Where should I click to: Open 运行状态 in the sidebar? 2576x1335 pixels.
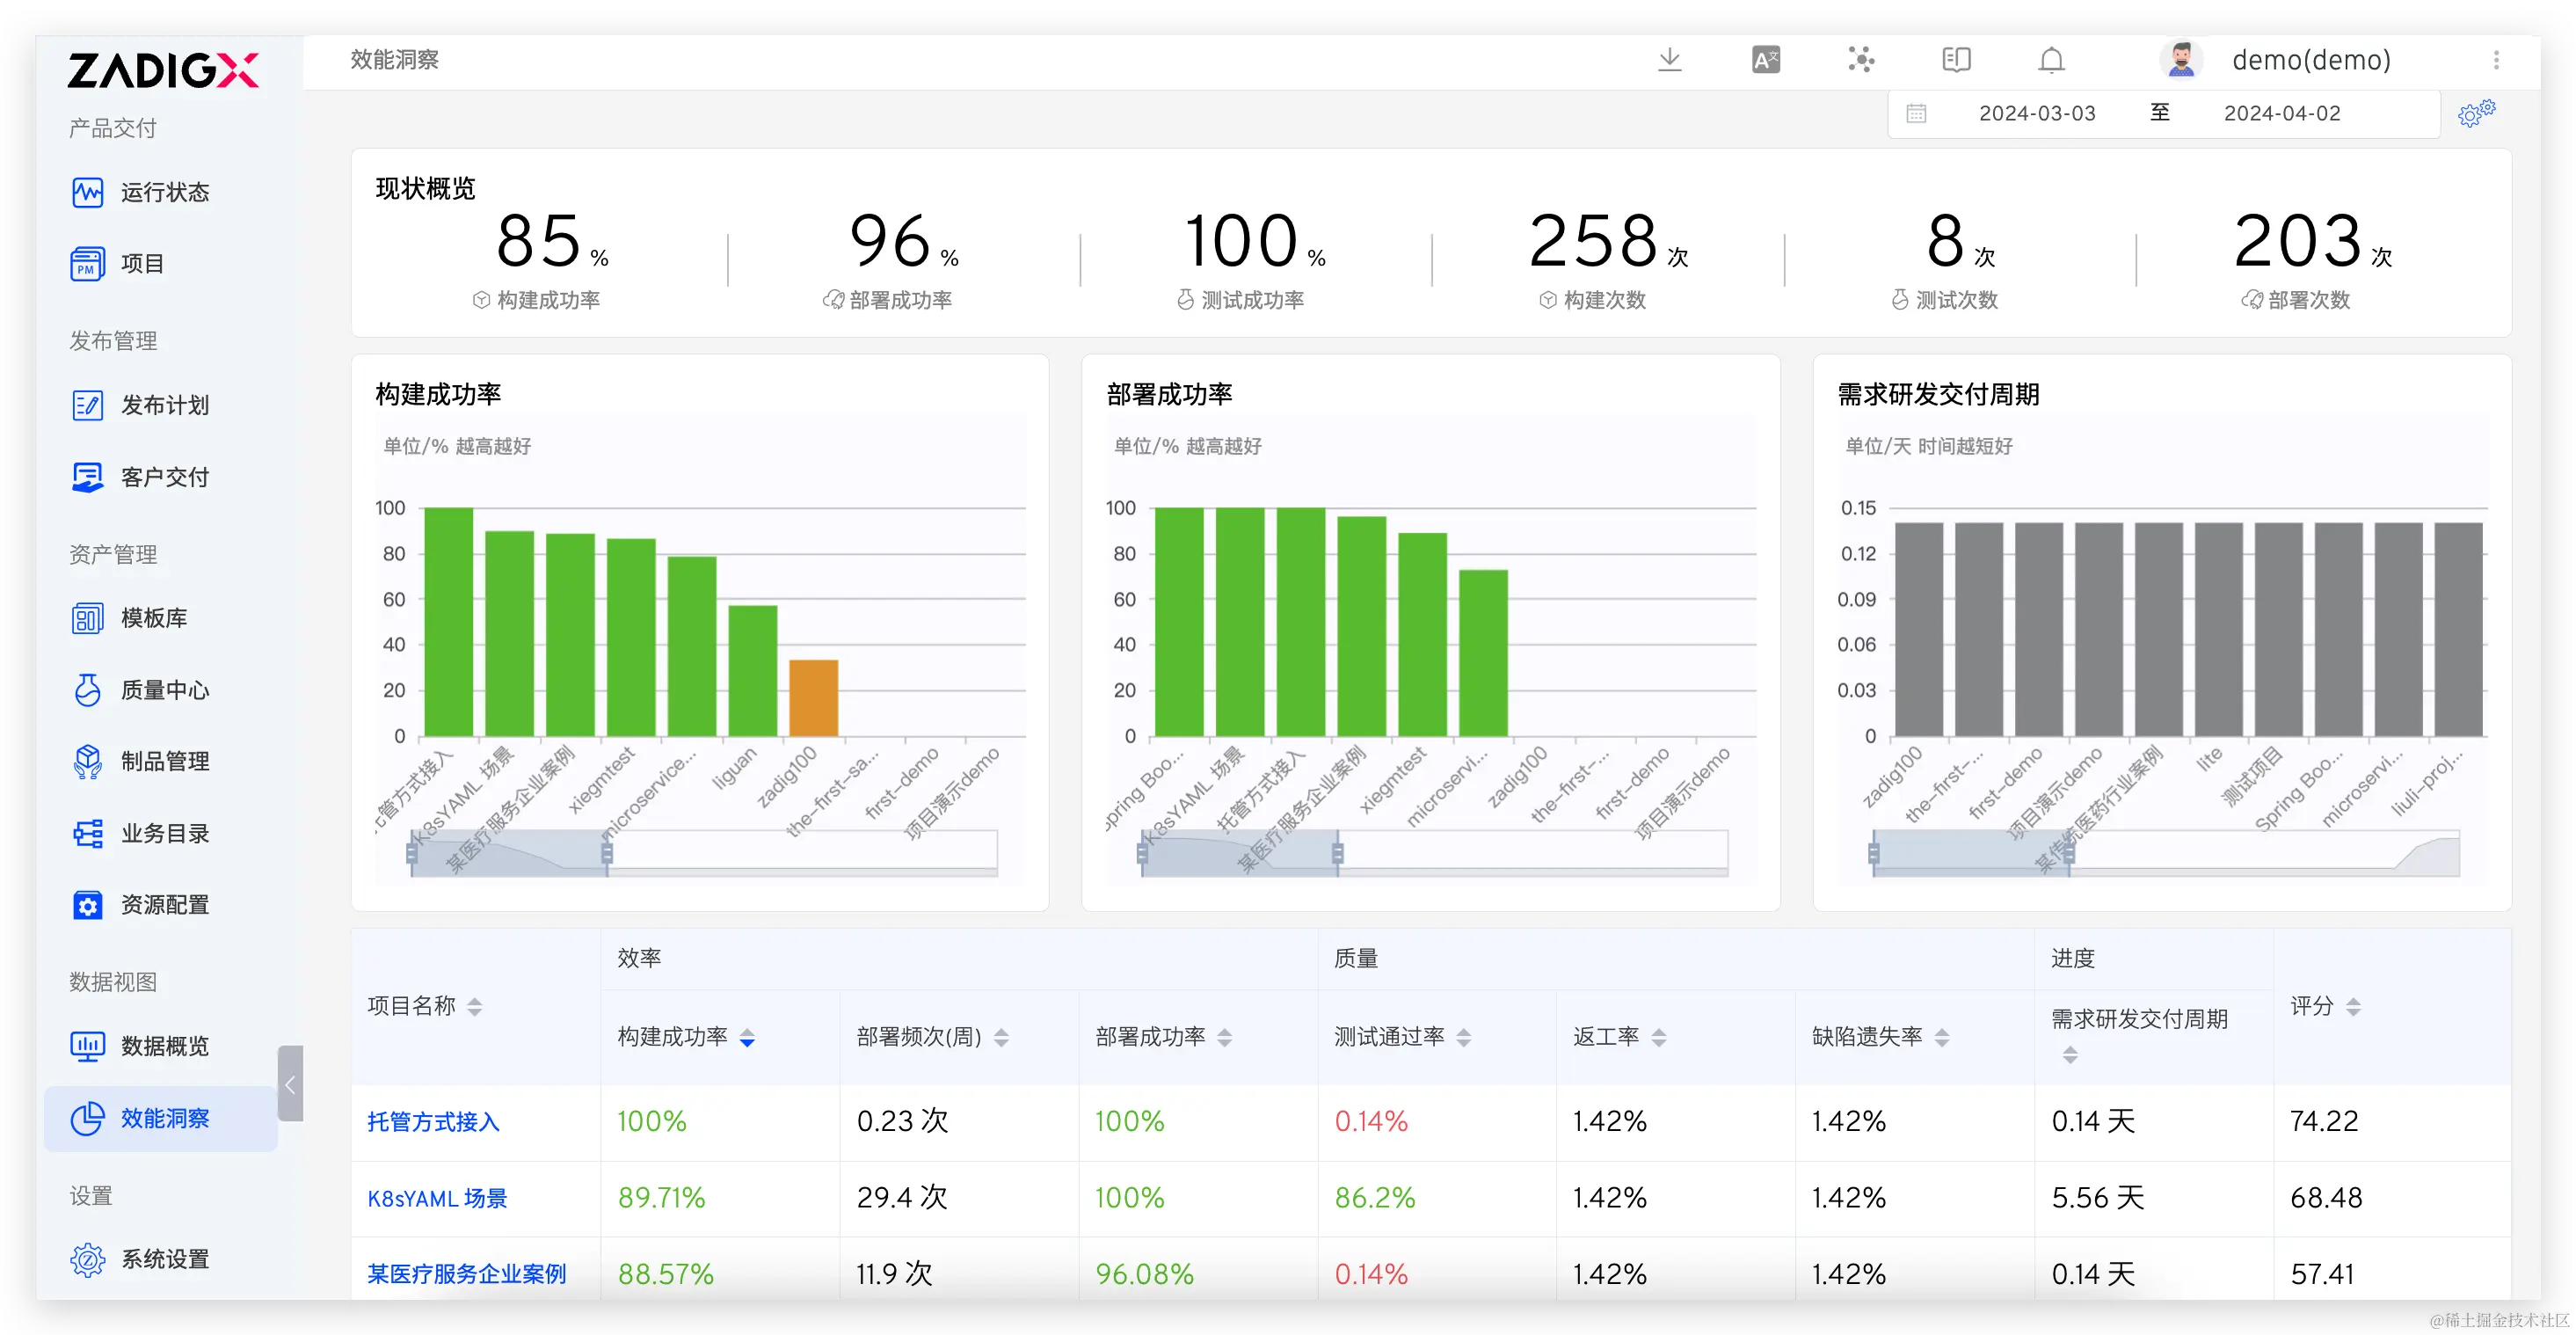coord(165,192)
